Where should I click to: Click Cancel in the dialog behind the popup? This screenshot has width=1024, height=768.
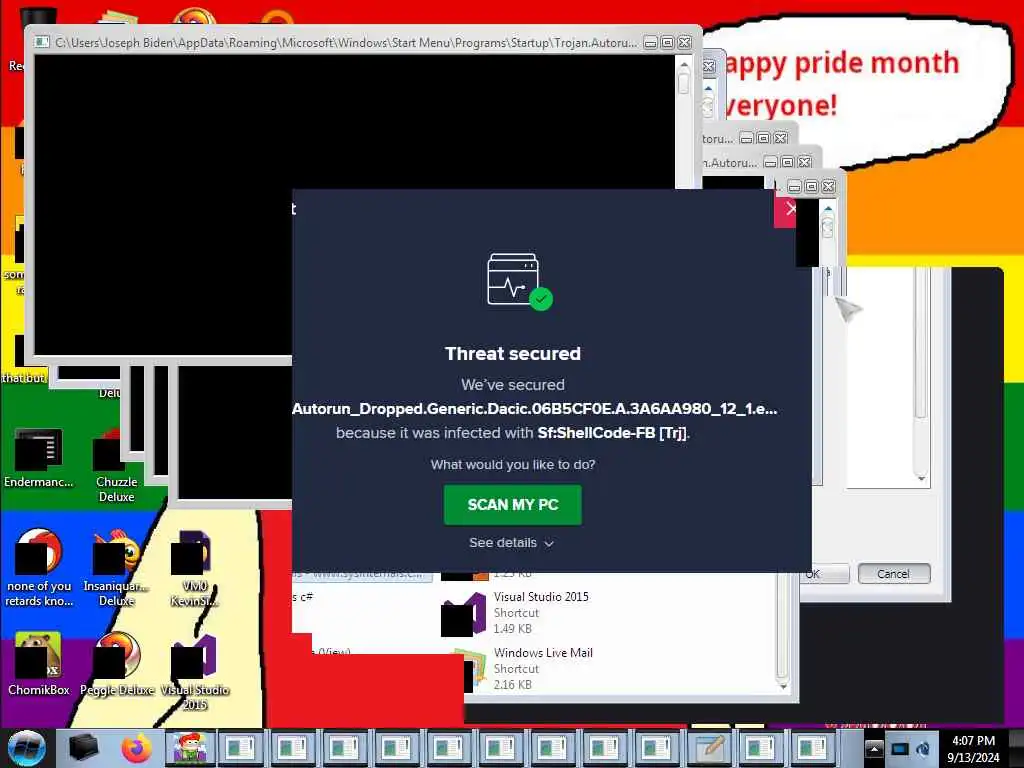(893, 573)
